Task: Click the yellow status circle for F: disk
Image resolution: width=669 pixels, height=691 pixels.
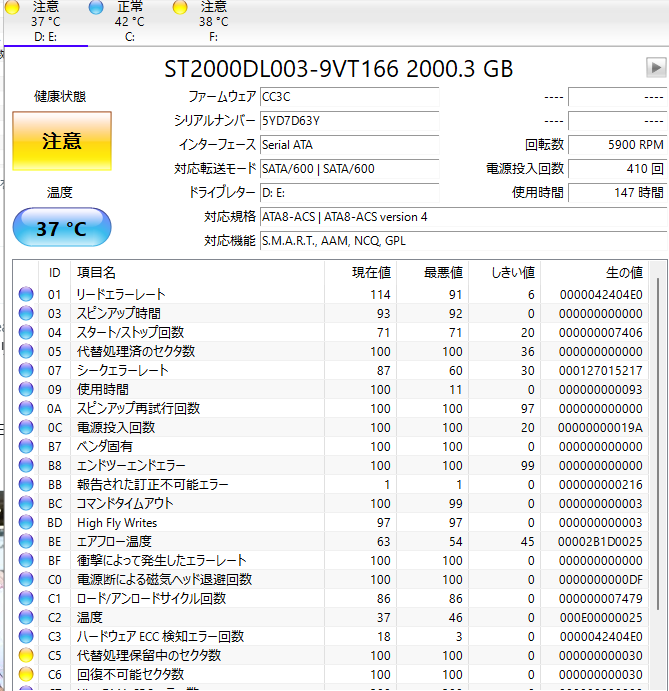Action: click(180, 7)
